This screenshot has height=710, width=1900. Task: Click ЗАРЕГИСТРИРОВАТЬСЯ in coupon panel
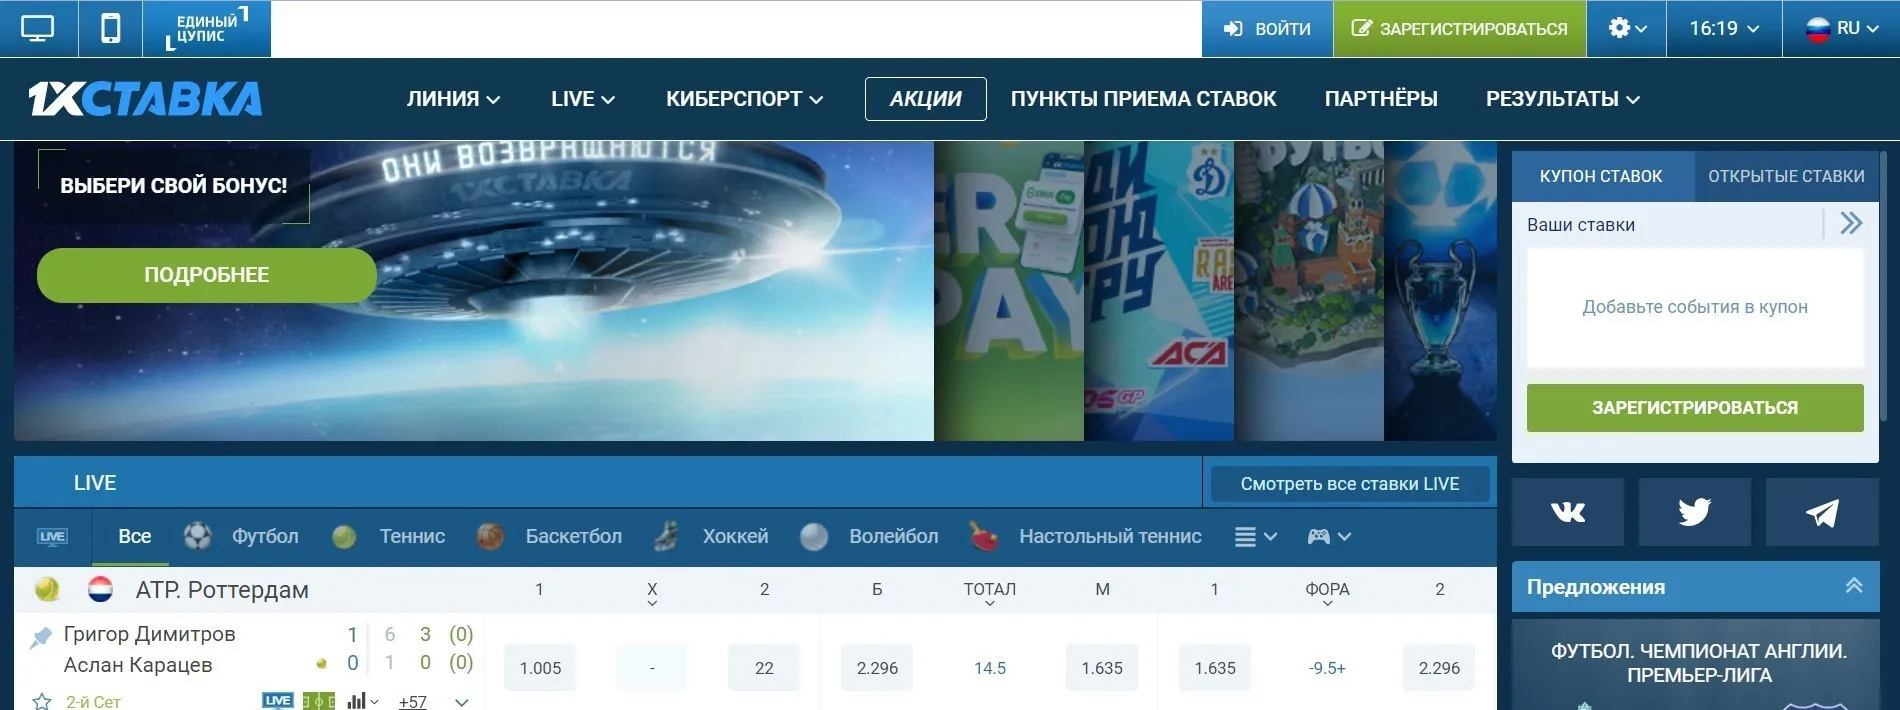click(x=1695, y=408)
